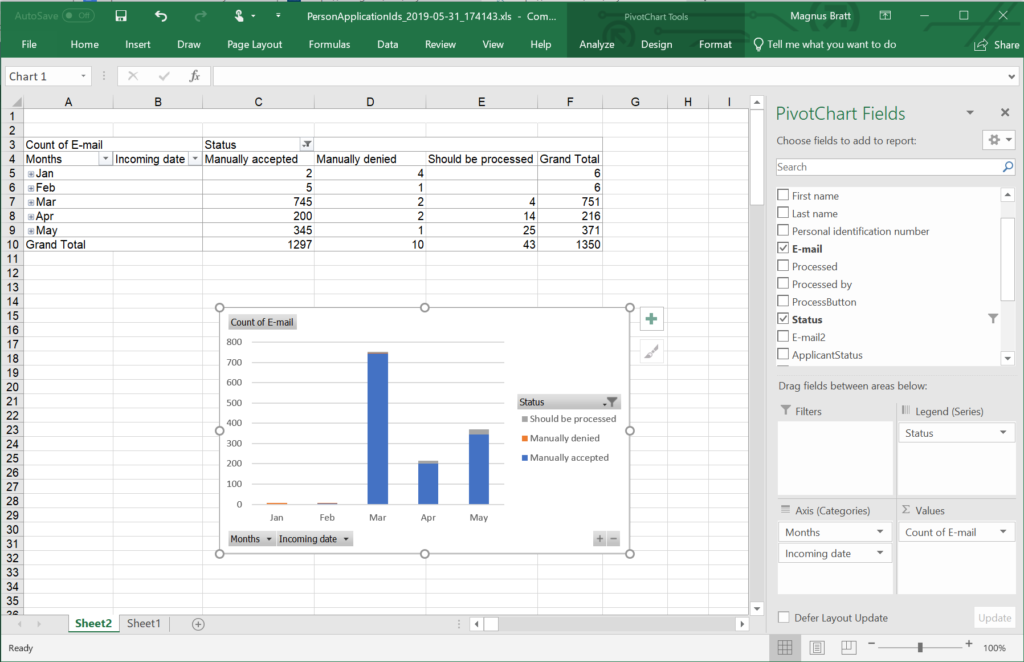The width and height of the screenshot is (1024, 662).
Task: Switch to Page Break Preview in status bar
Action: tap(848, 647)
